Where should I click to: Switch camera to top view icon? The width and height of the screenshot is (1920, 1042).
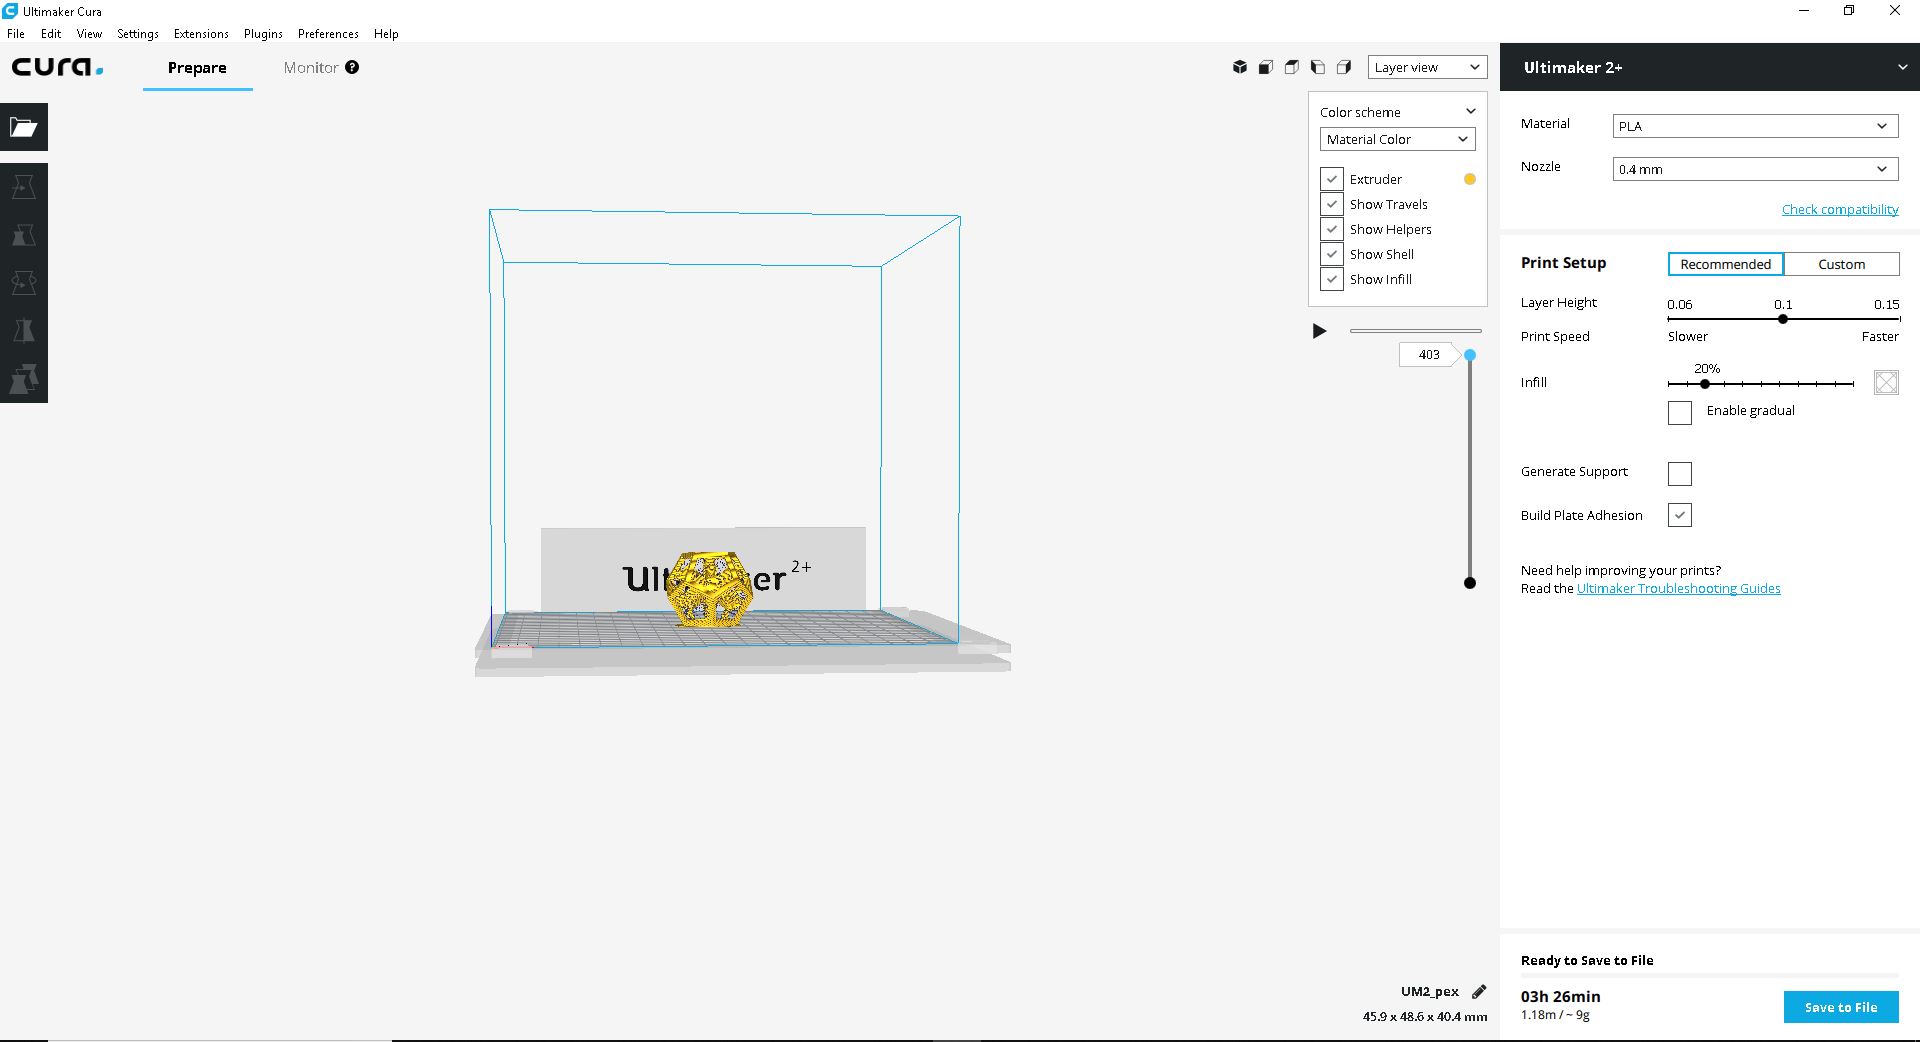[1292, 67]
